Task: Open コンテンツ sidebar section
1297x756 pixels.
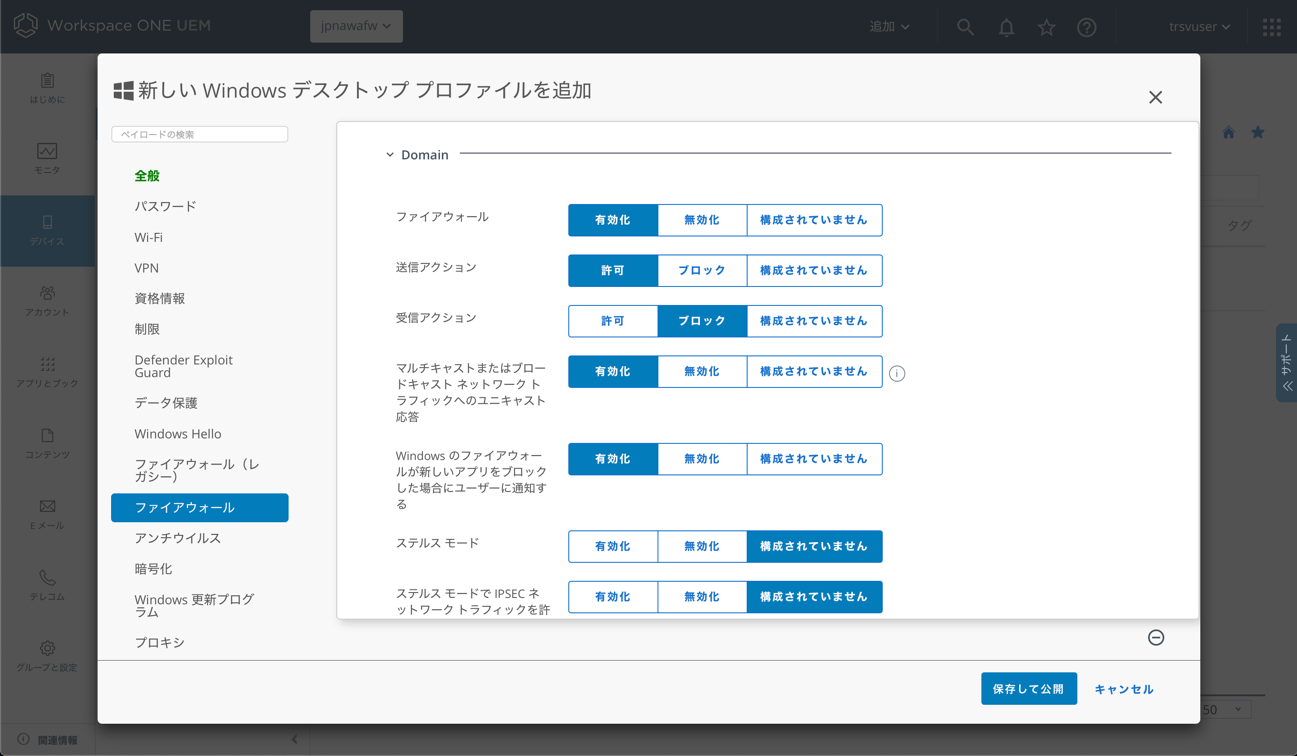Action: [47, 443]
